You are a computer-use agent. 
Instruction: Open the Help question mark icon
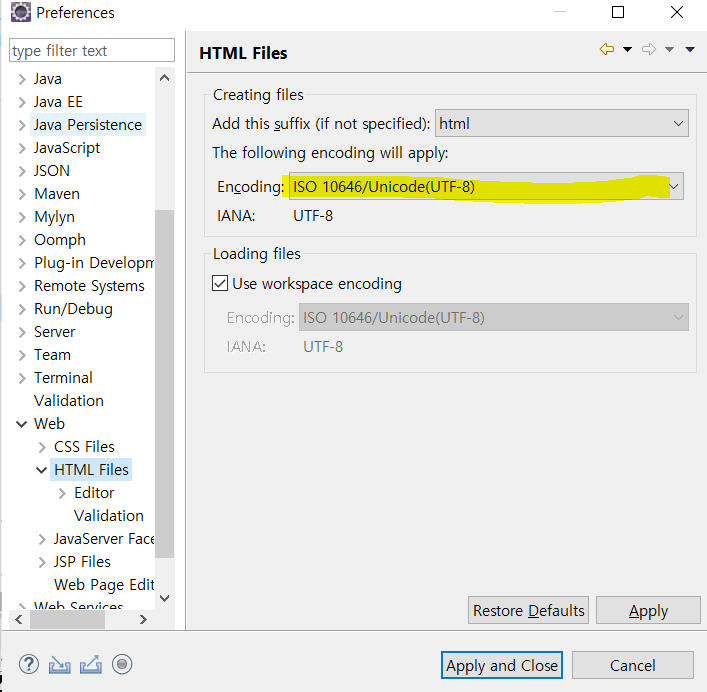click(28, 664)
